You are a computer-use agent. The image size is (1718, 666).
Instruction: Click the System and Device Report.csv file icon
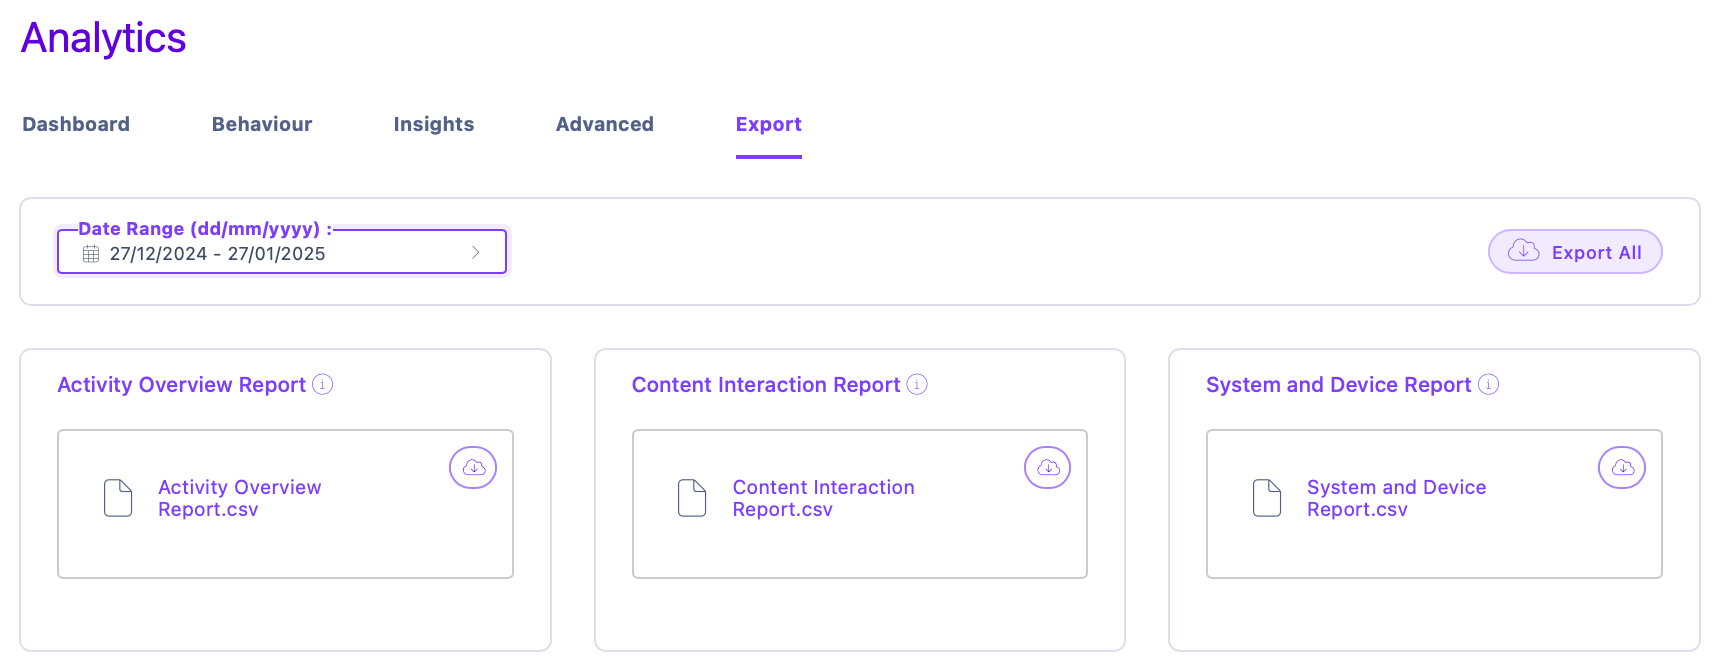tap(1267, 498)
